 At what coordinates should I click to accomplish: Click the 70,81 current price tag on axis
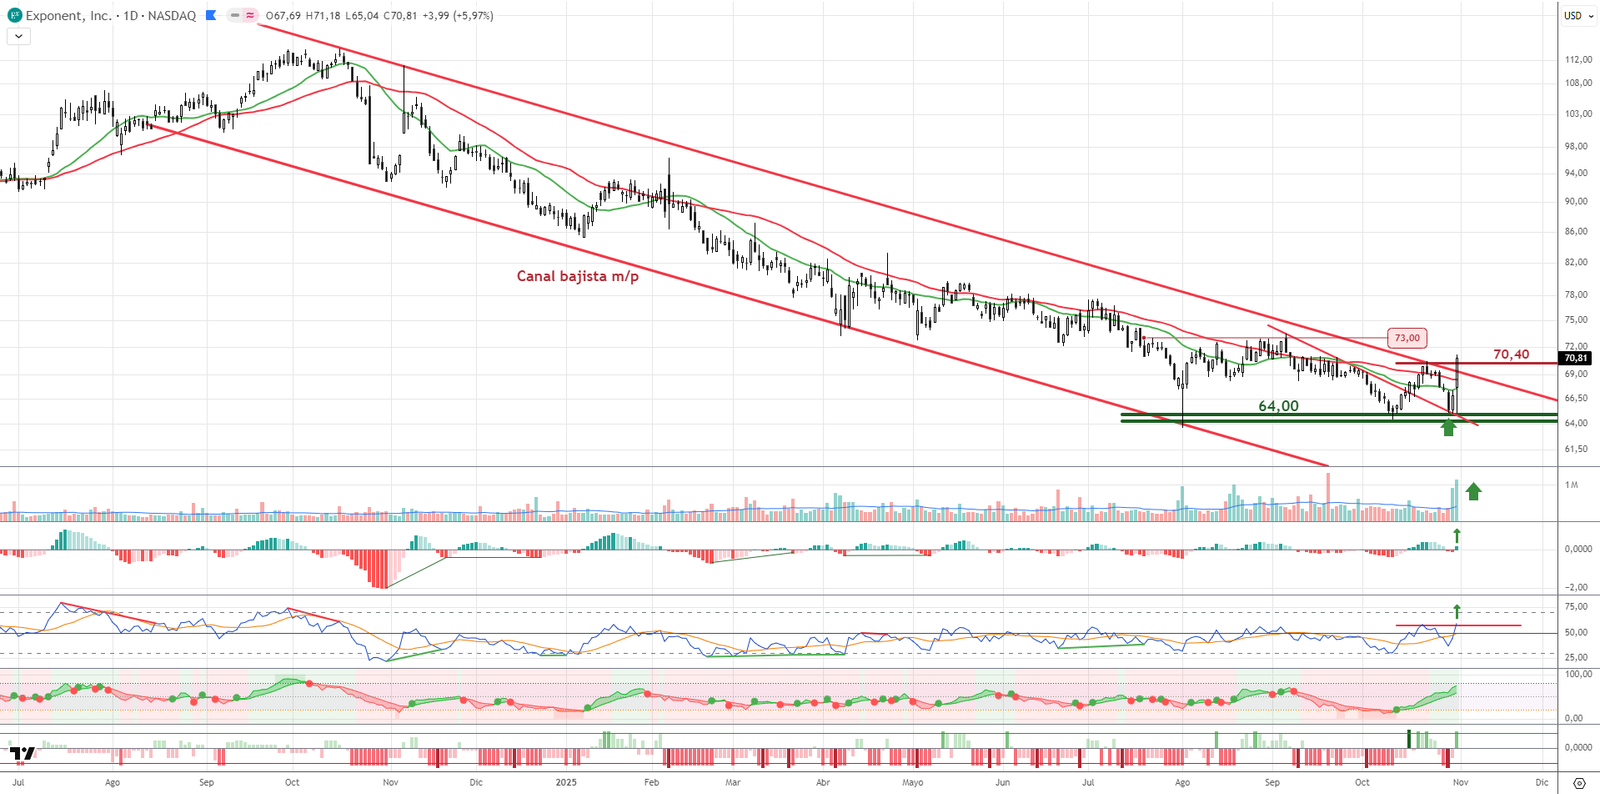(1575, 358)
